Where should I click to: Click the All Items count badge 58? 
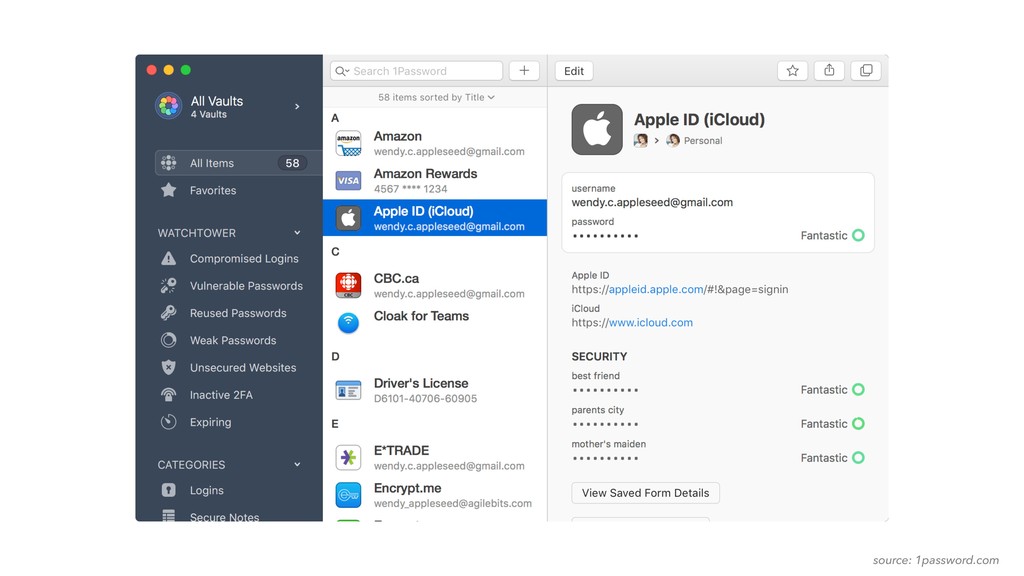tap(292, 163)
